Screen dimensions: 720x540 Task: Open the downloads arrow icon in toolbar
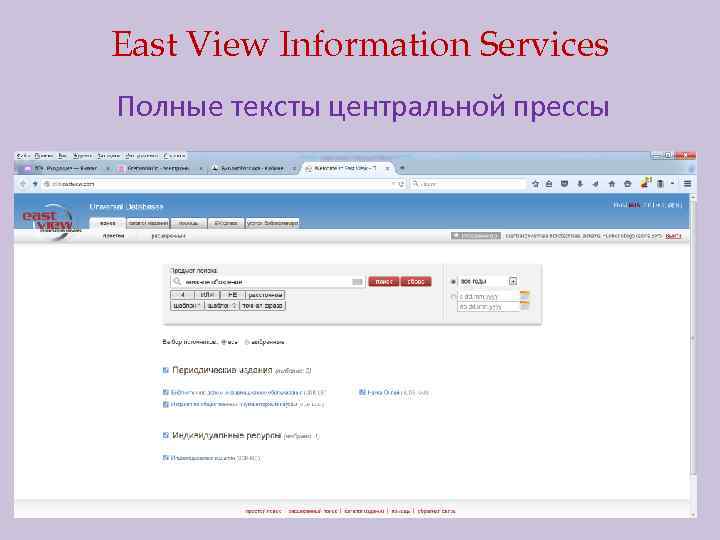tap(580, 184)
